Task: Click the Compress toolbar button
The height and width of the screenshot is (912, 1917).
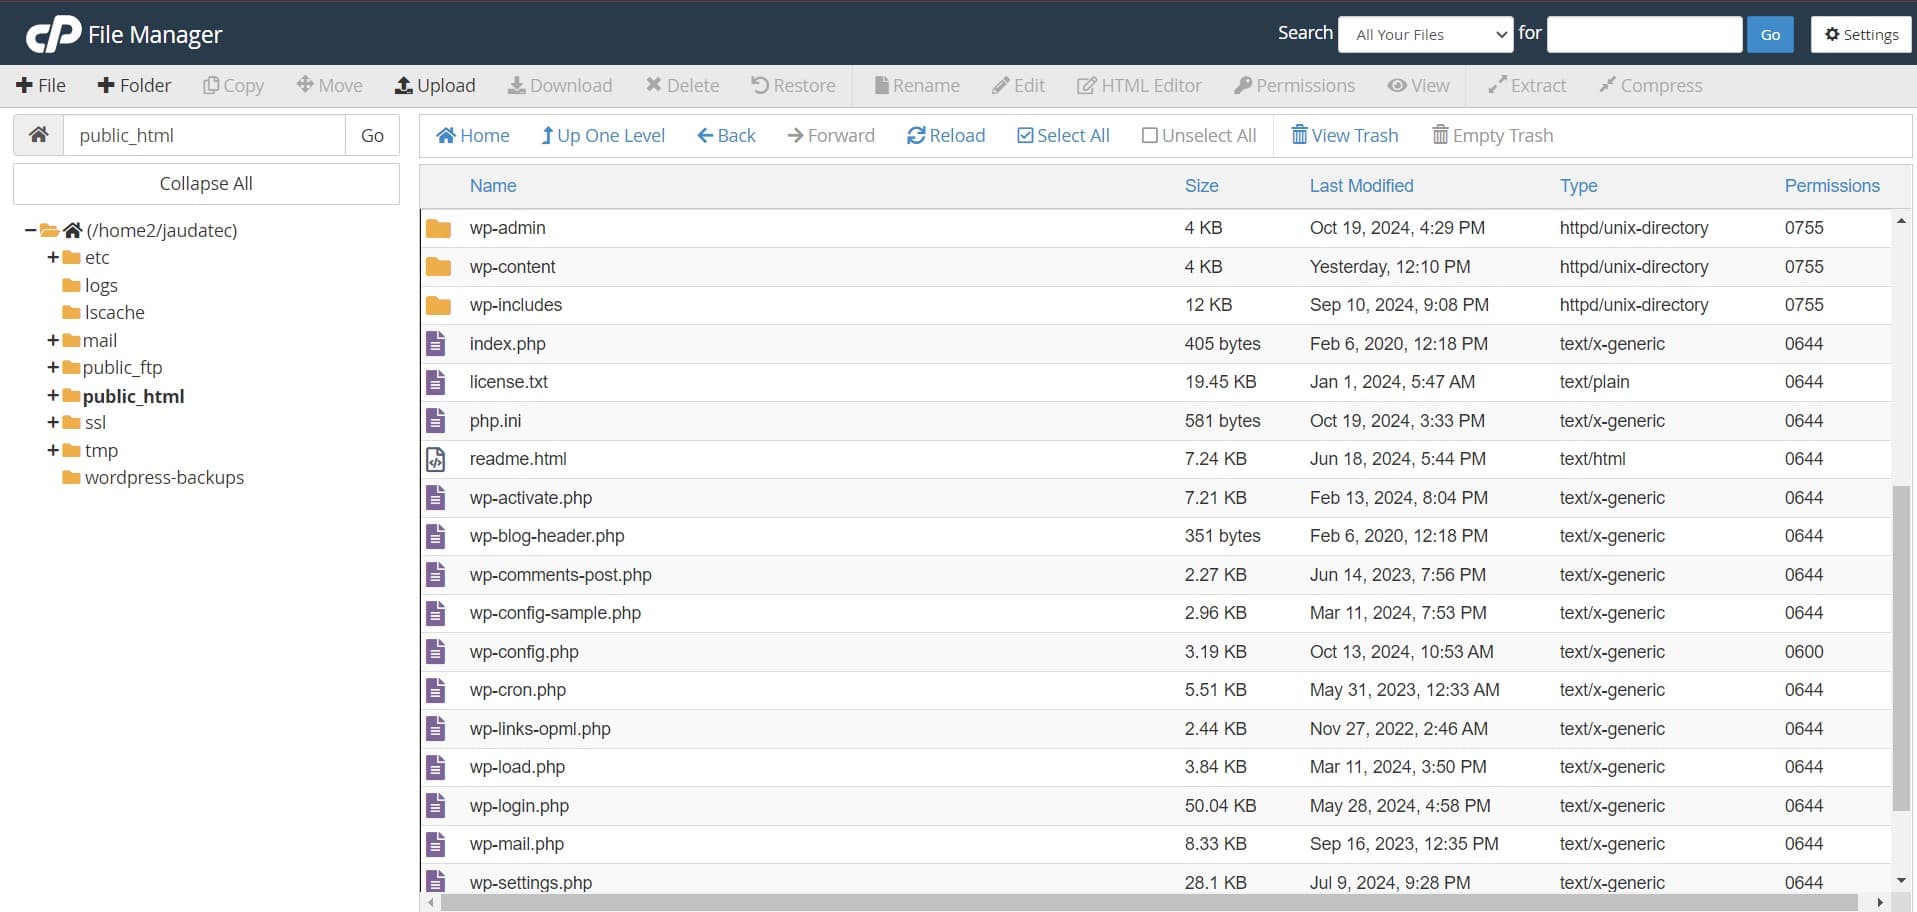Action: tap(1650, 85)
